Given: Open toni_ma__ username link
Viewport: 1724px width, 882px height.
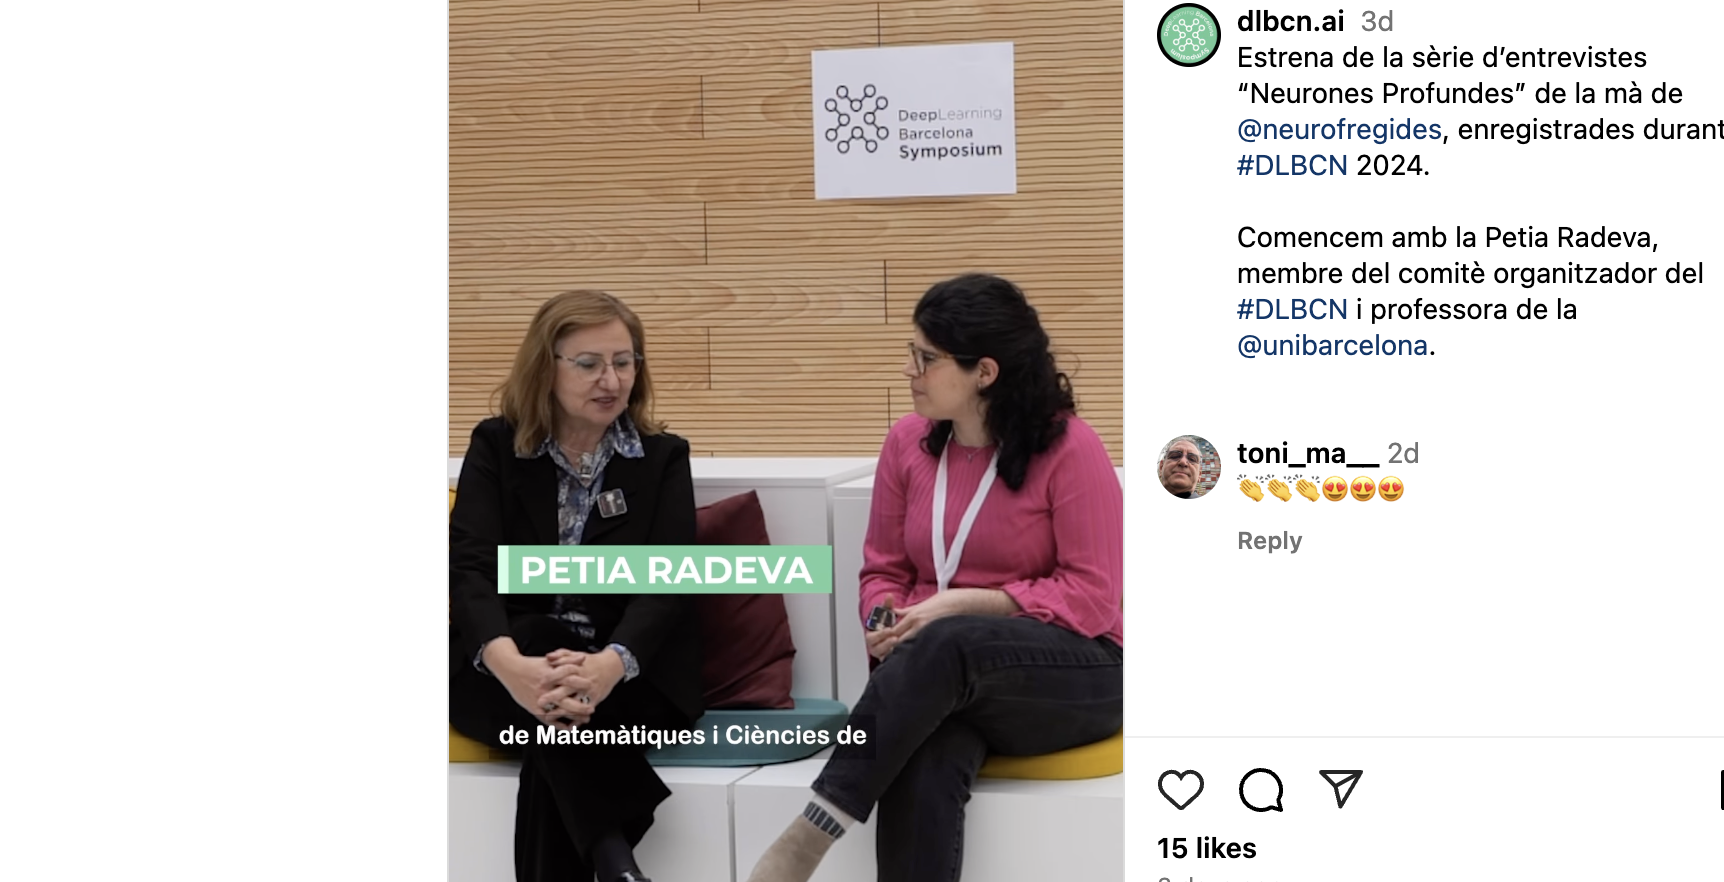Looking at the screenshot, I should [1308, 453].
